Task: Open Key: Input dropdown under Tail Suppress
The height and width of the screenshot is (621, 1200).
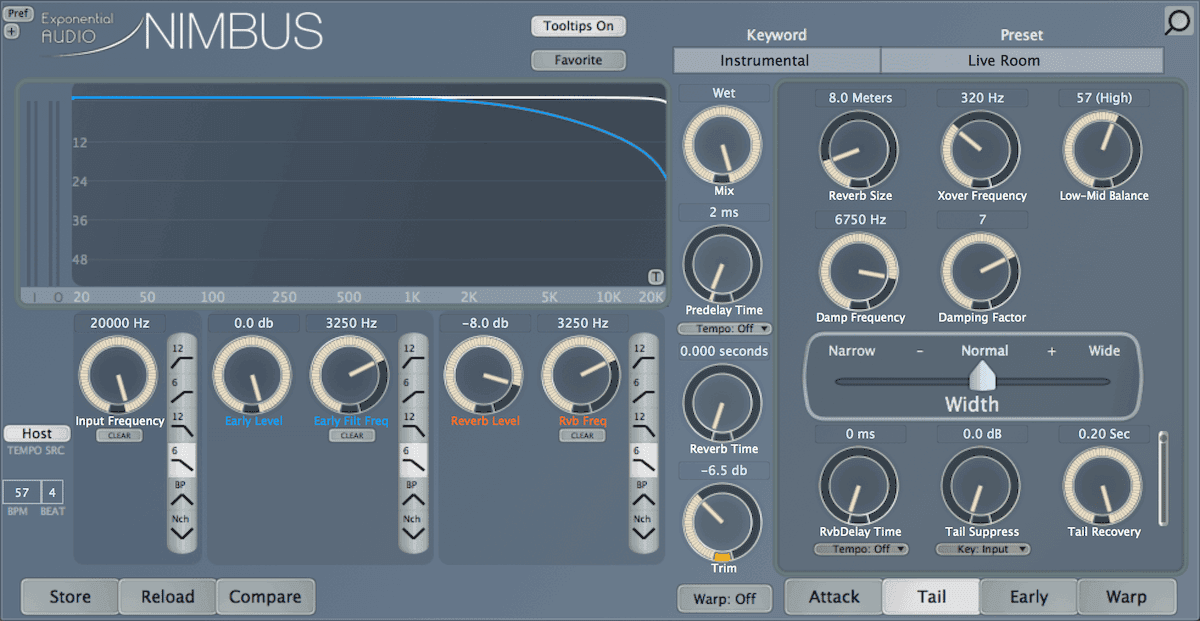Action: tap(983, 549)
